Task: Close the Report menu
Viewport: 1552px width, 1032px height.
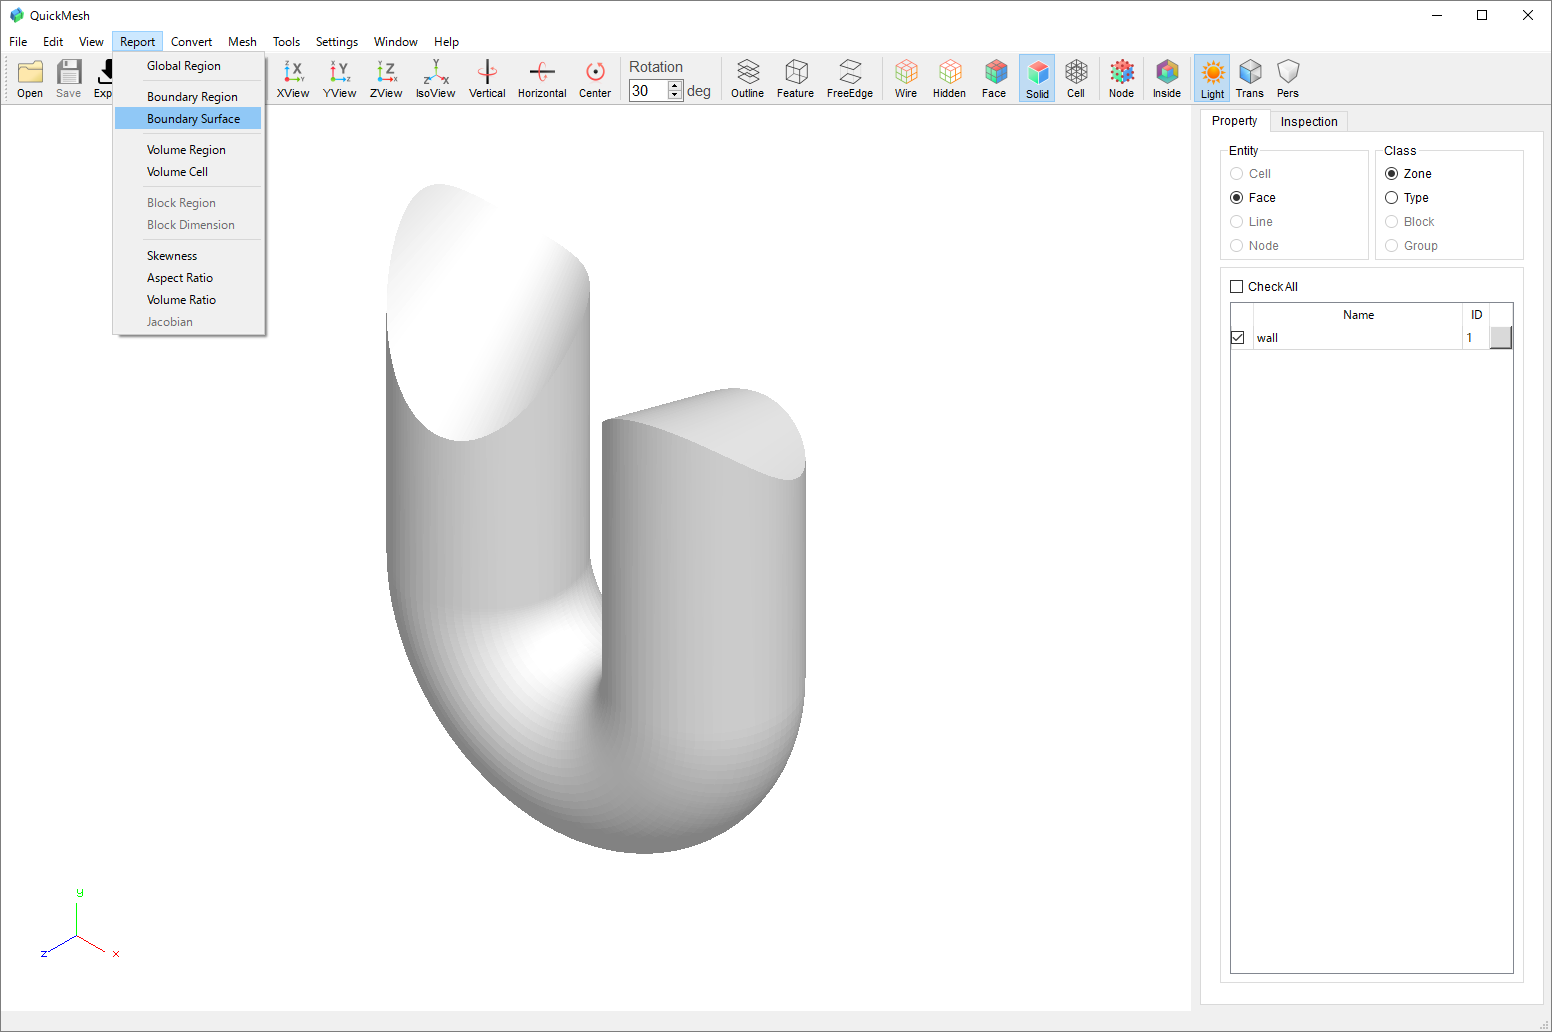Action: [138, 42]
